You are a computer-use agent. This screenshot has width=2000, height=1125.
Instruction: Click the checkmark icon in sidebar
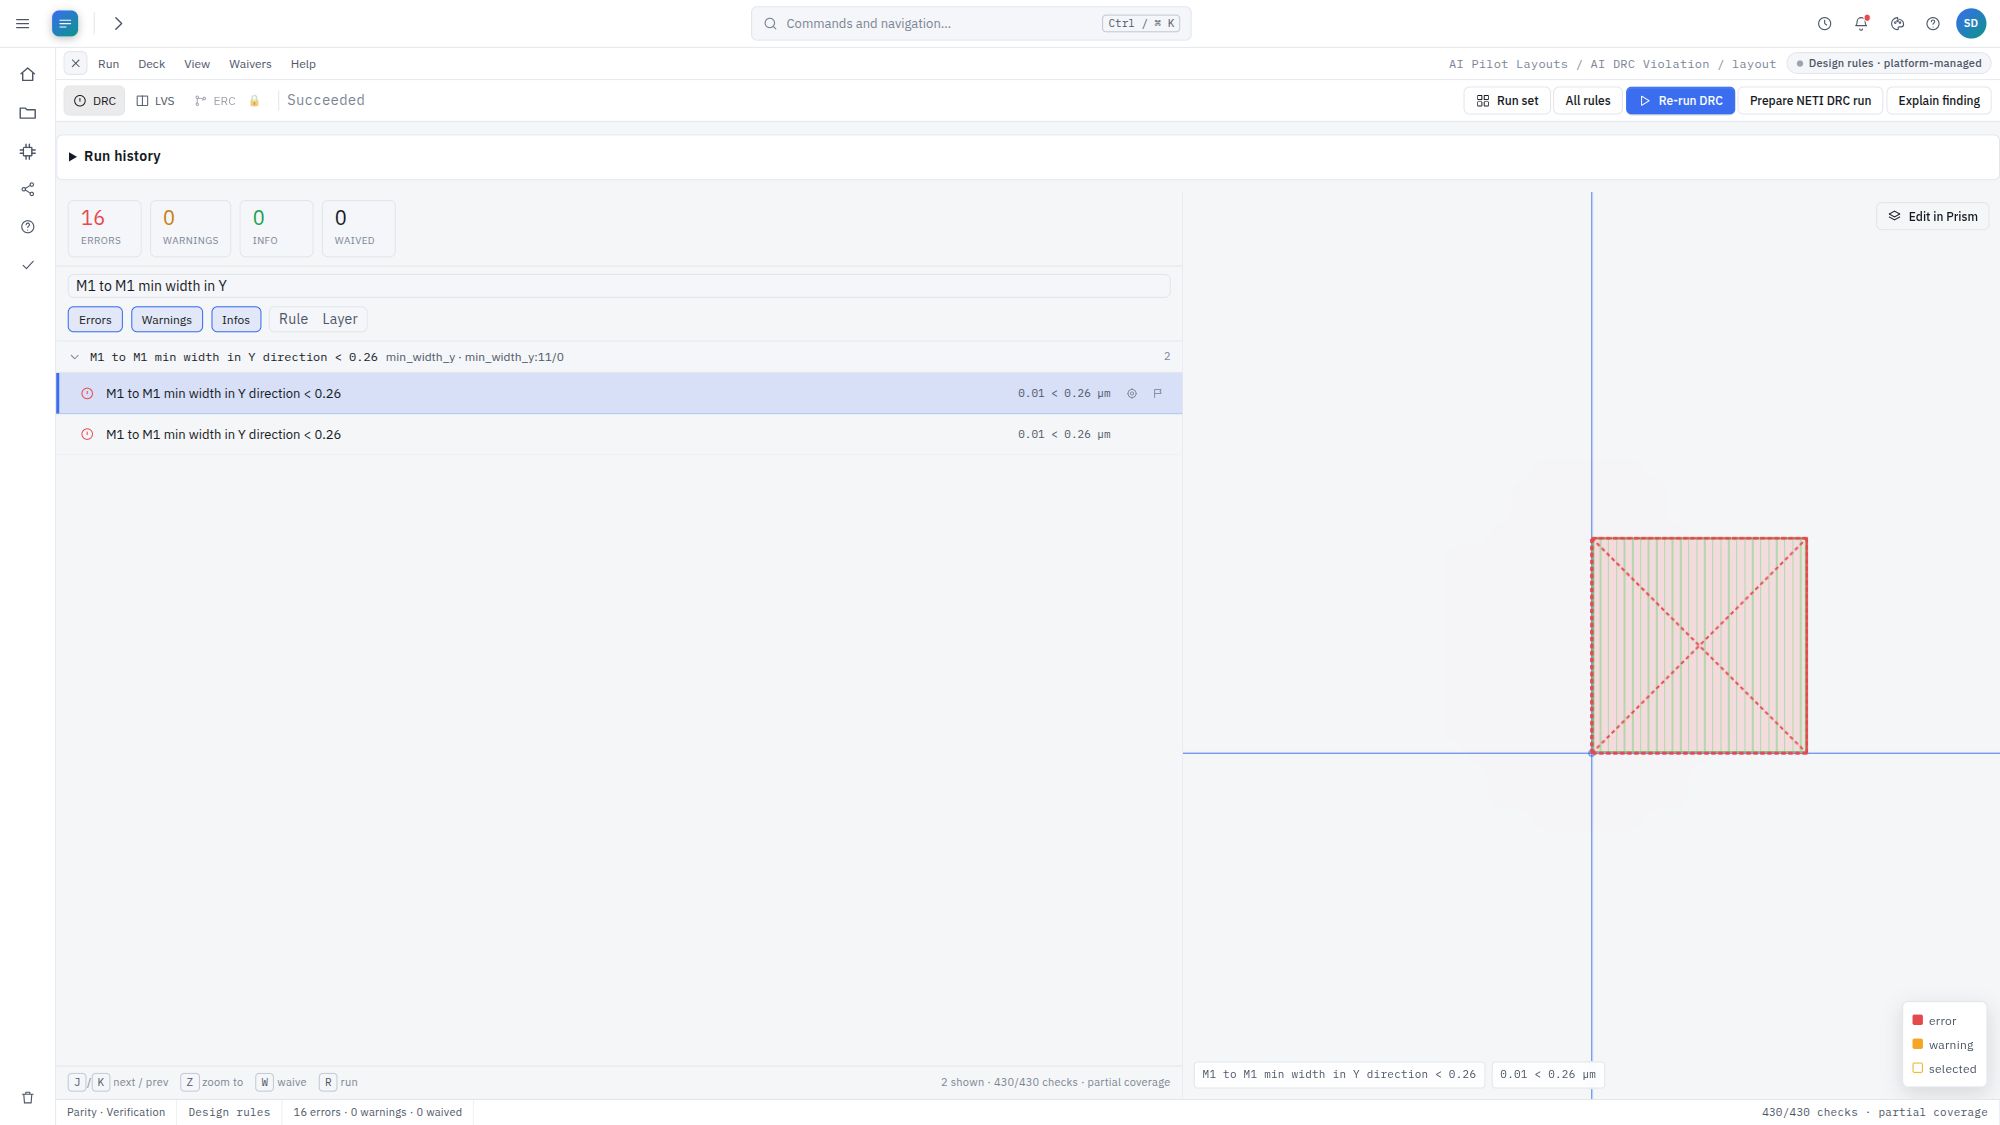[28, 265]
